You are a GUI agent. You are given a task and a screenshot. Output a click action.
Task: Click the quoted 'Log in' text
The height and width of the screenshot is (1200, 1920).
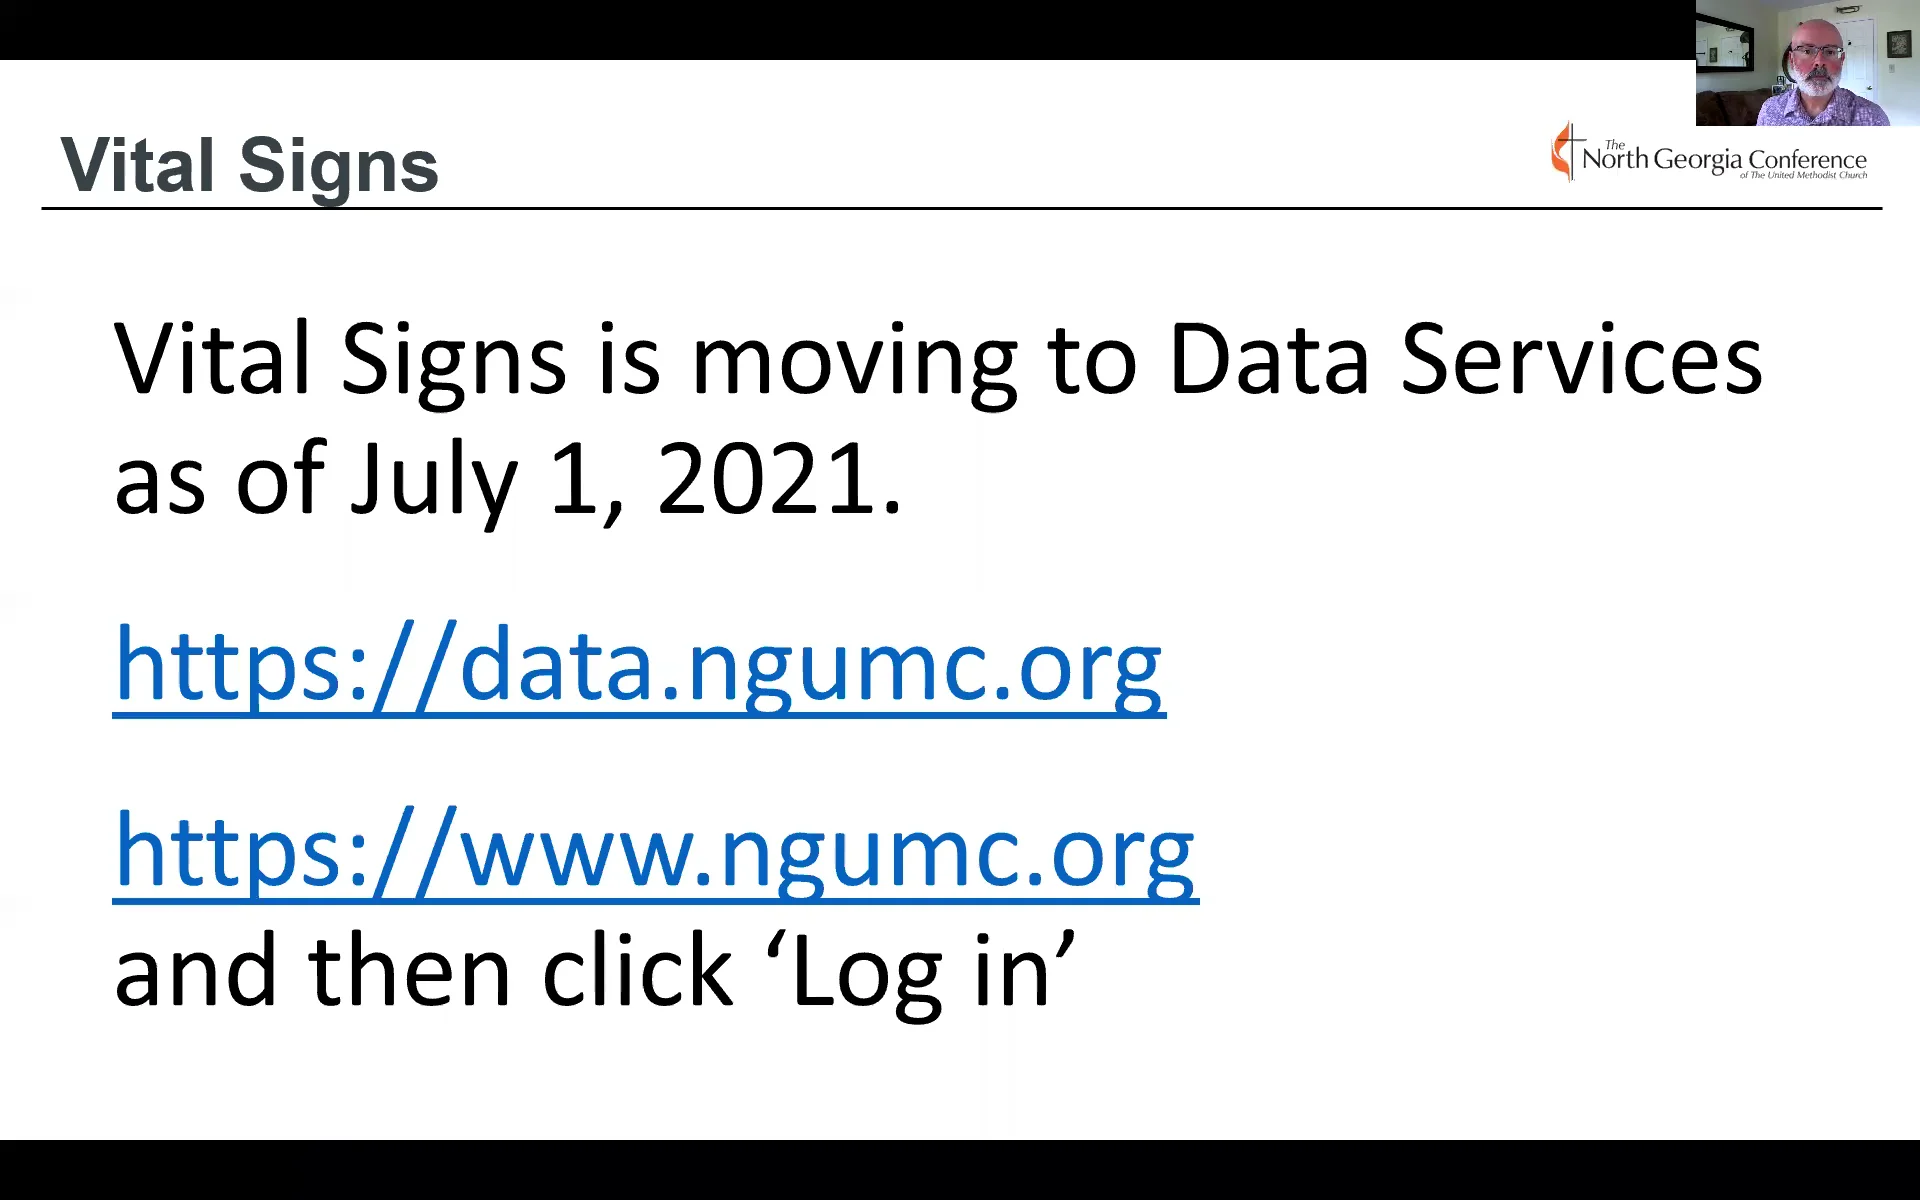[920, 972]
